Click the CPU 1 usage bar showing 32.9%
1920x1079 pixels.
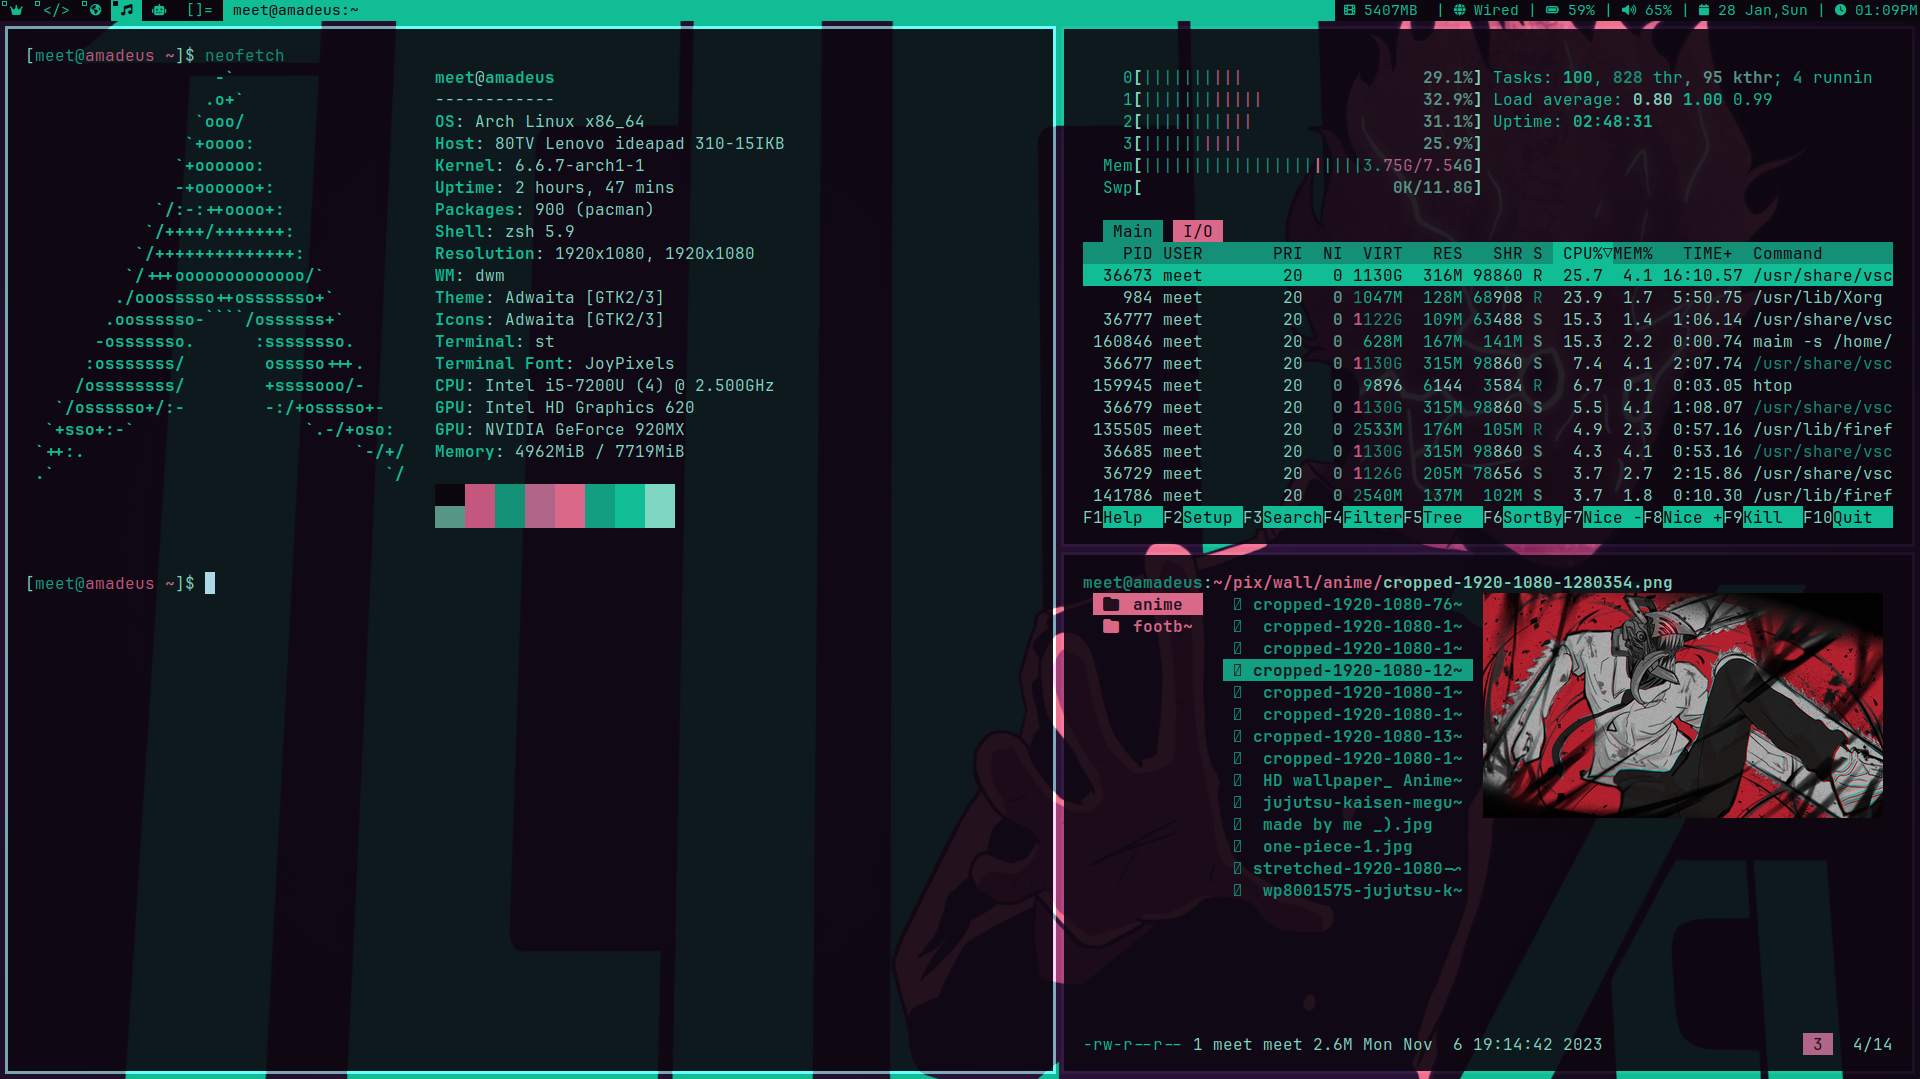coord(1302,99)
